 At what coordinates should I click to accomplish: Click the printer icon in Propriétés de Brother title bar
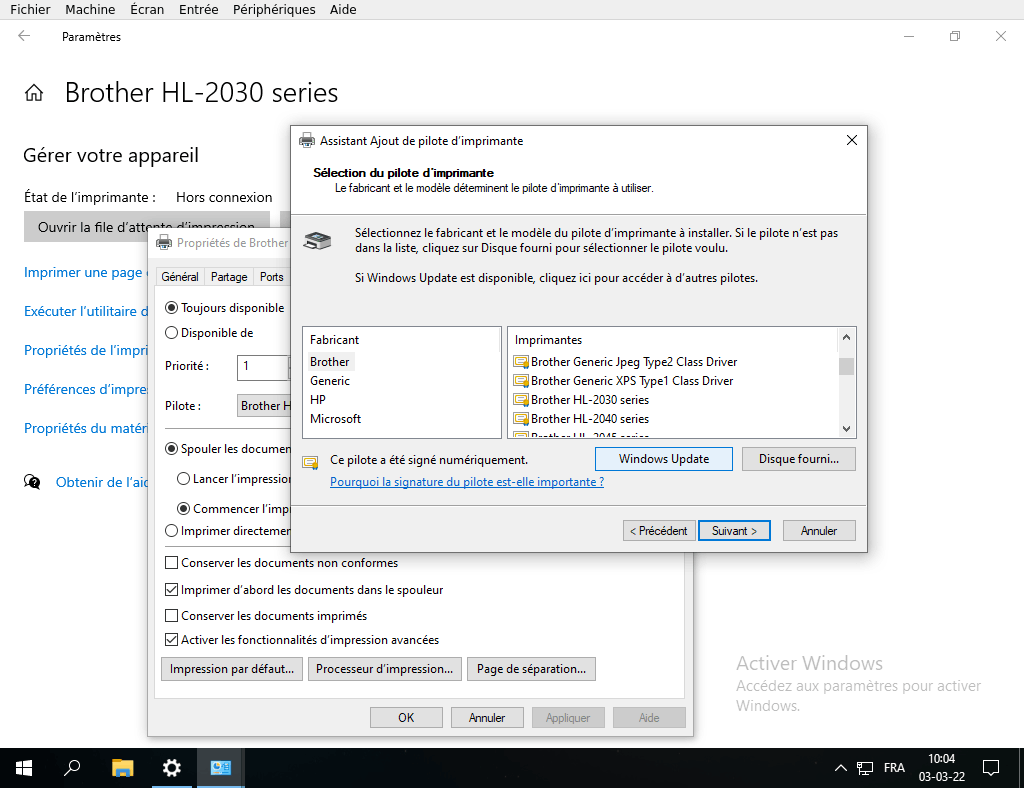163,242
